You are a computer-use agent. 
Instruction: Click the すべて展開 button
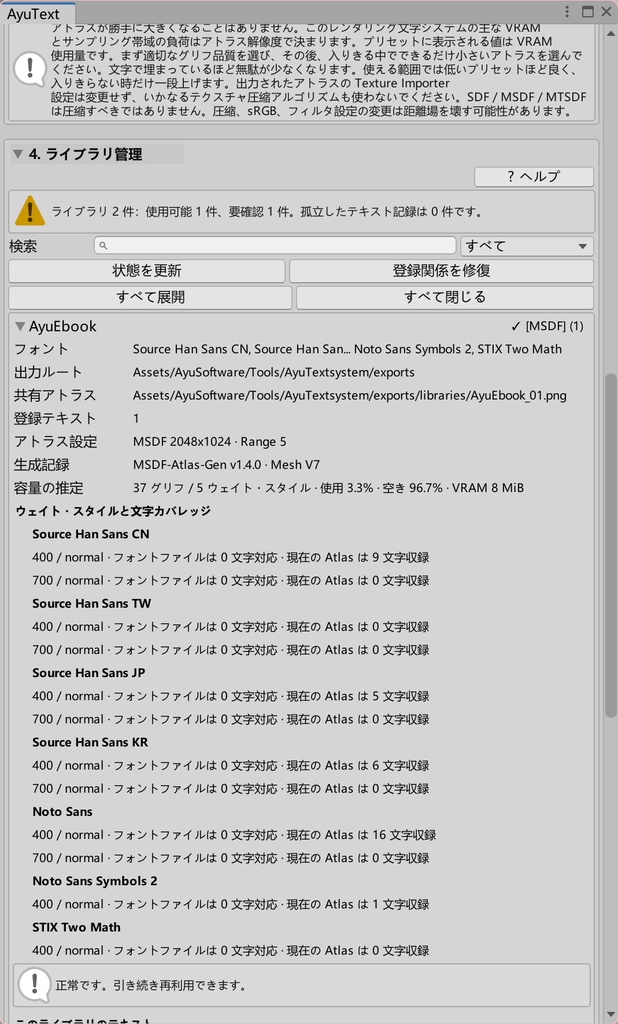[150, 297]
